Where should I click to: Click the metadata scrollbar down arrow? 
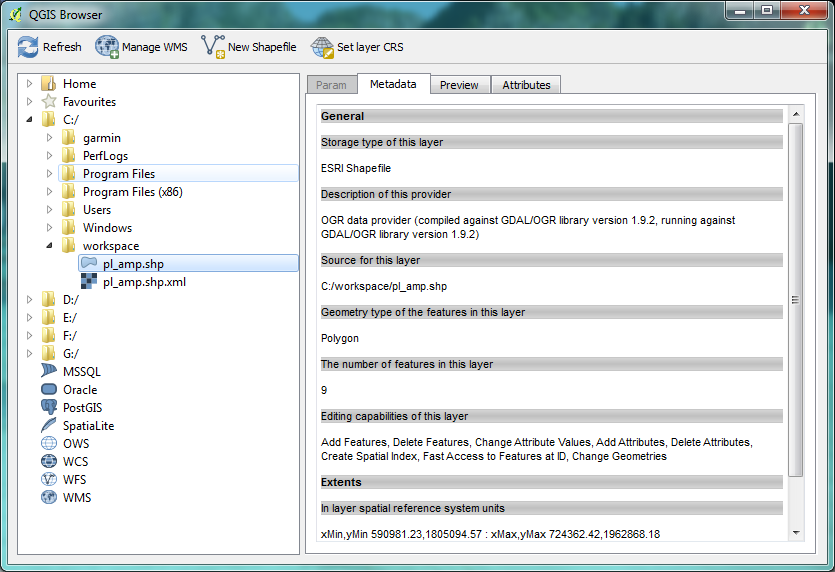pyautogui.click(x=796, y=533)
